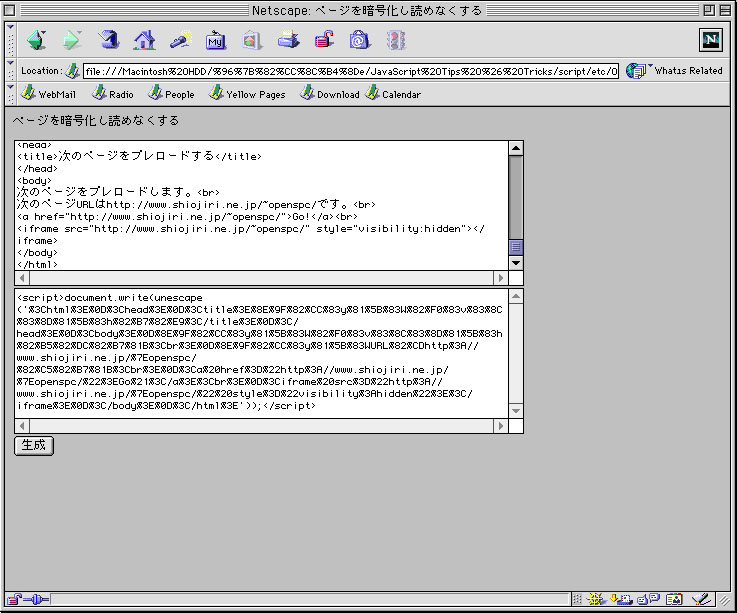The width and height of the screenshot is (737, 613).
Task: Go back with the Back arrow icon
Action: point(36,40)
